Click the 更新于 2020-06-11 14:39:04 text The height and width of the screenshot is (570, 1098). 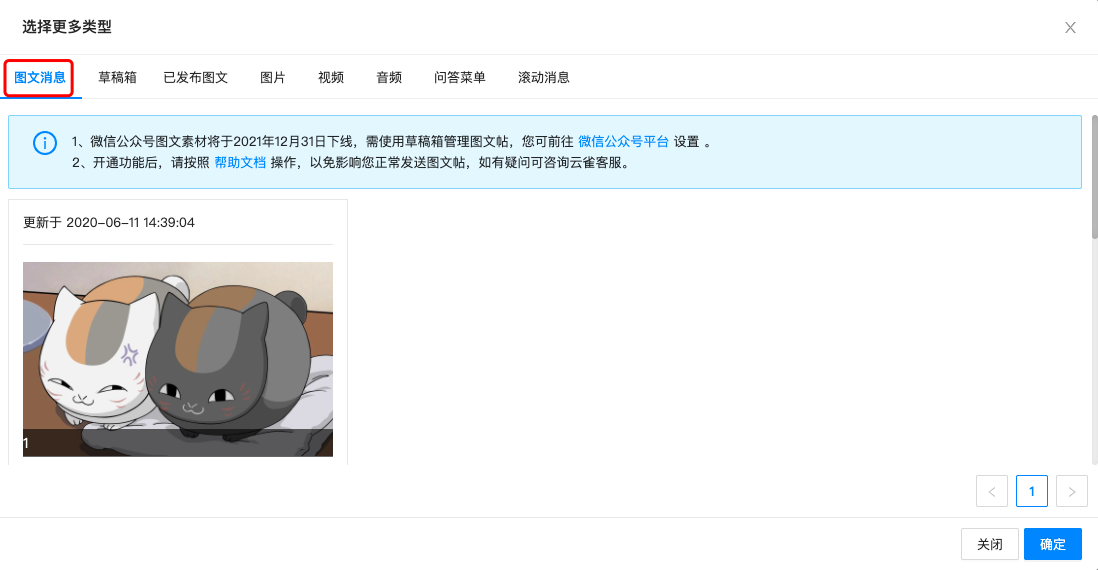click(x=109, y=223)
